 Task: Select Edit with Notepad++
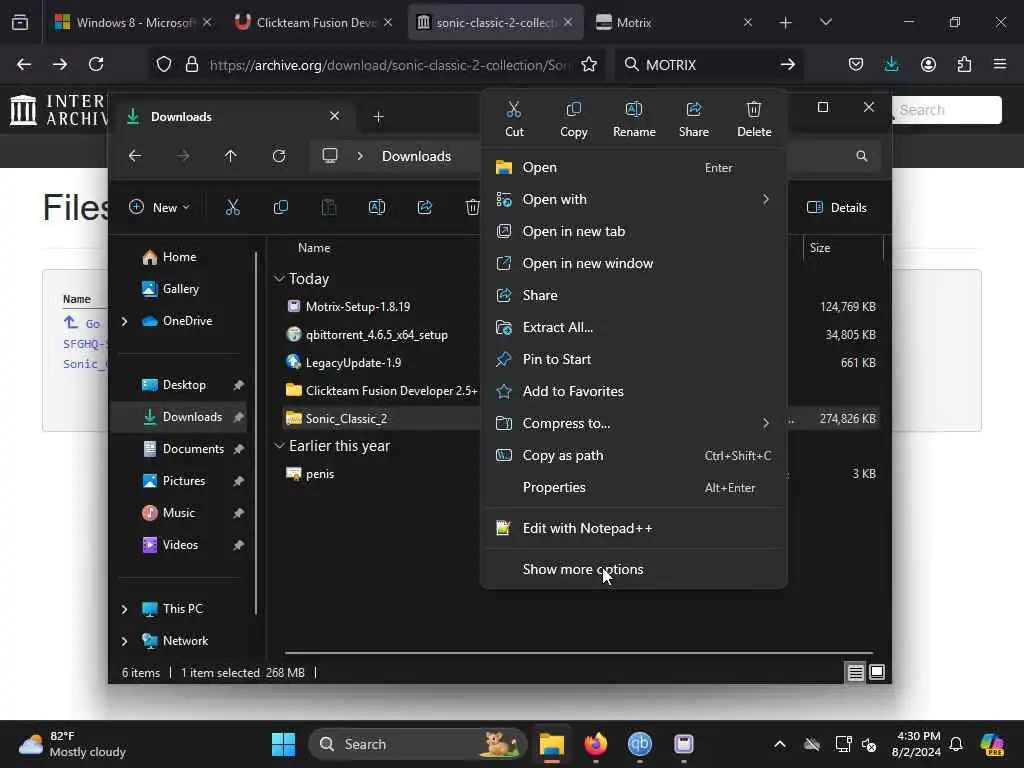click(x=633, y=528)
